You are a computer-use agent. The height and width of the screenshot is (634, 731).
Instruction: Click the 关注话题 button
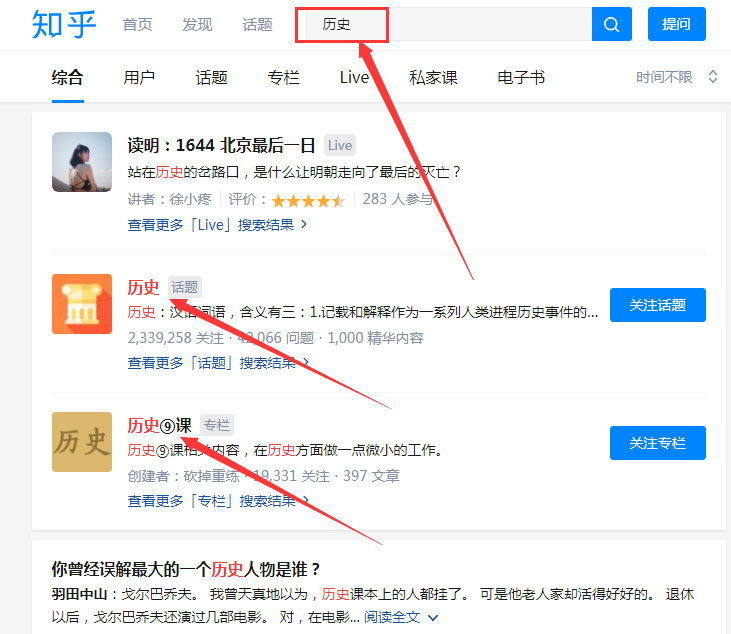[657, 305]
